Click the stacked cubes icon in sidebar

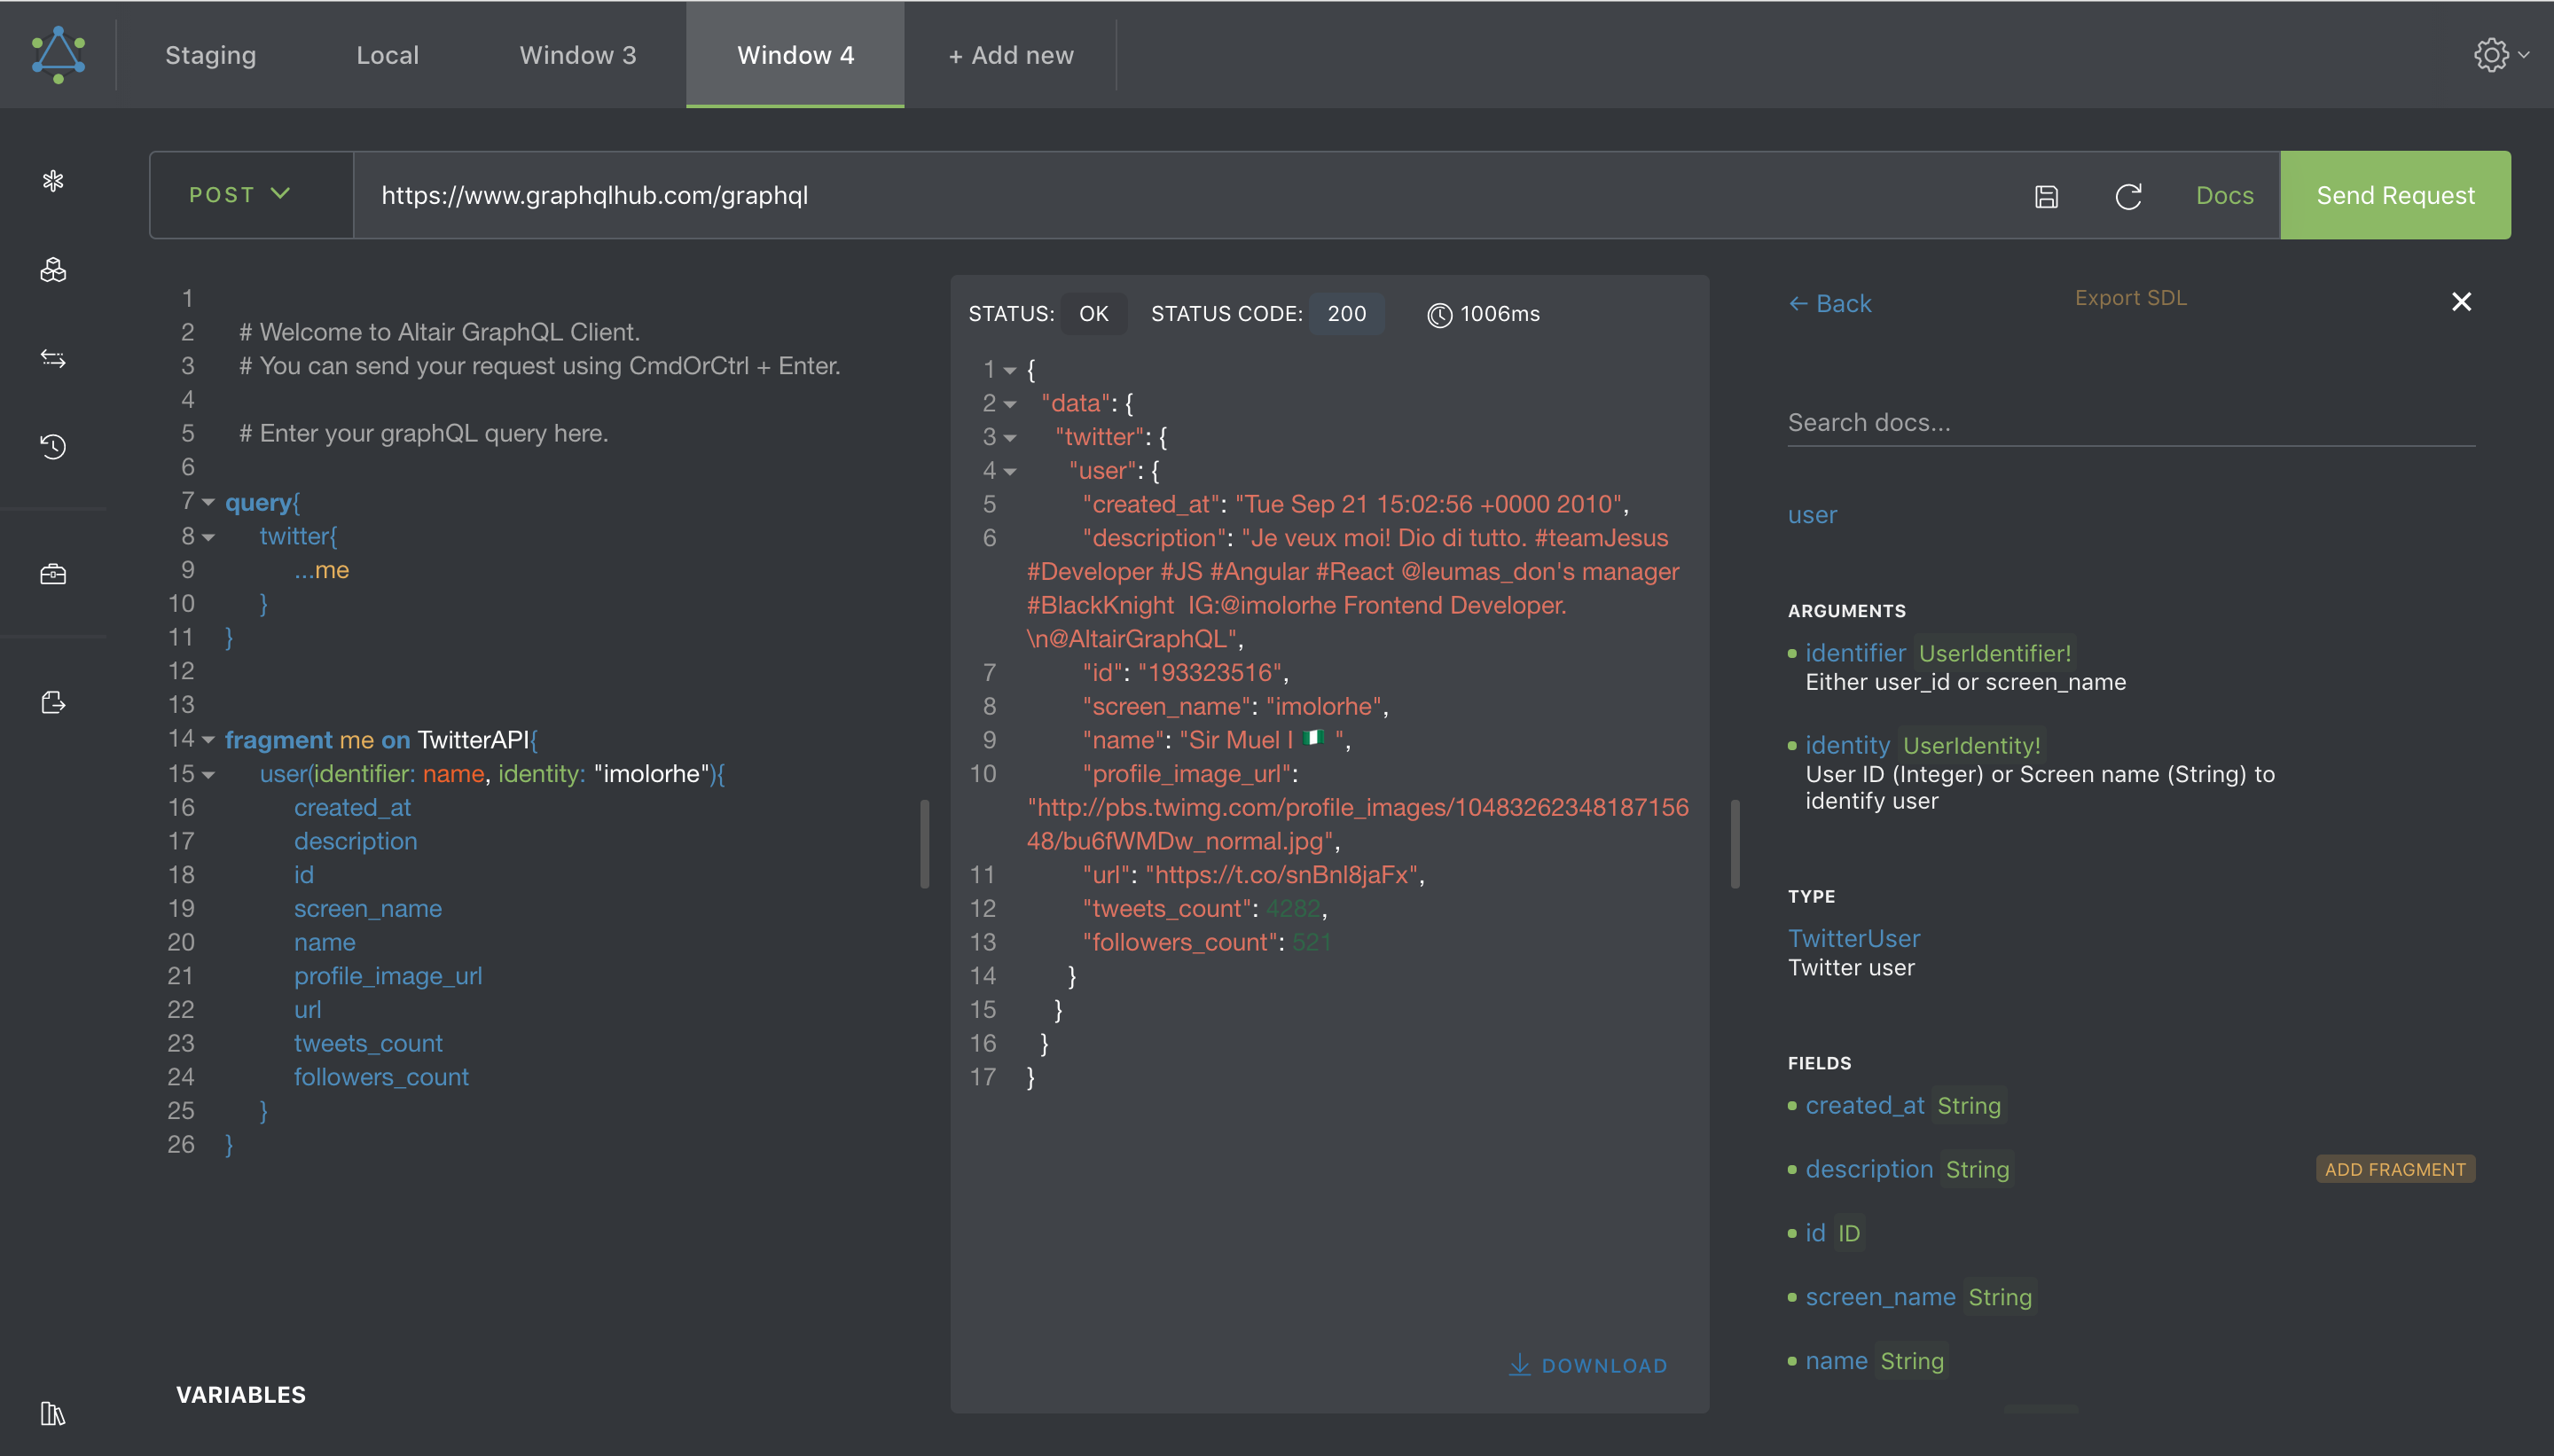53,270
